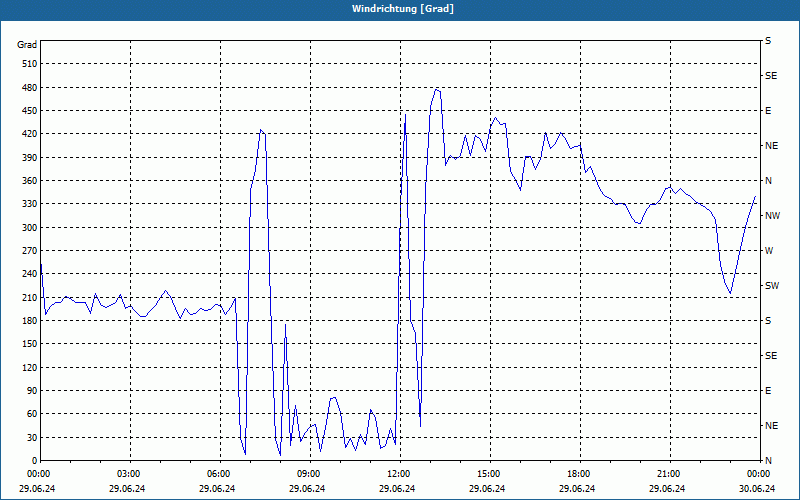Click the 00:00 label above 30.06.24
This screenshot has width=800, height=500.
point(758,474)
